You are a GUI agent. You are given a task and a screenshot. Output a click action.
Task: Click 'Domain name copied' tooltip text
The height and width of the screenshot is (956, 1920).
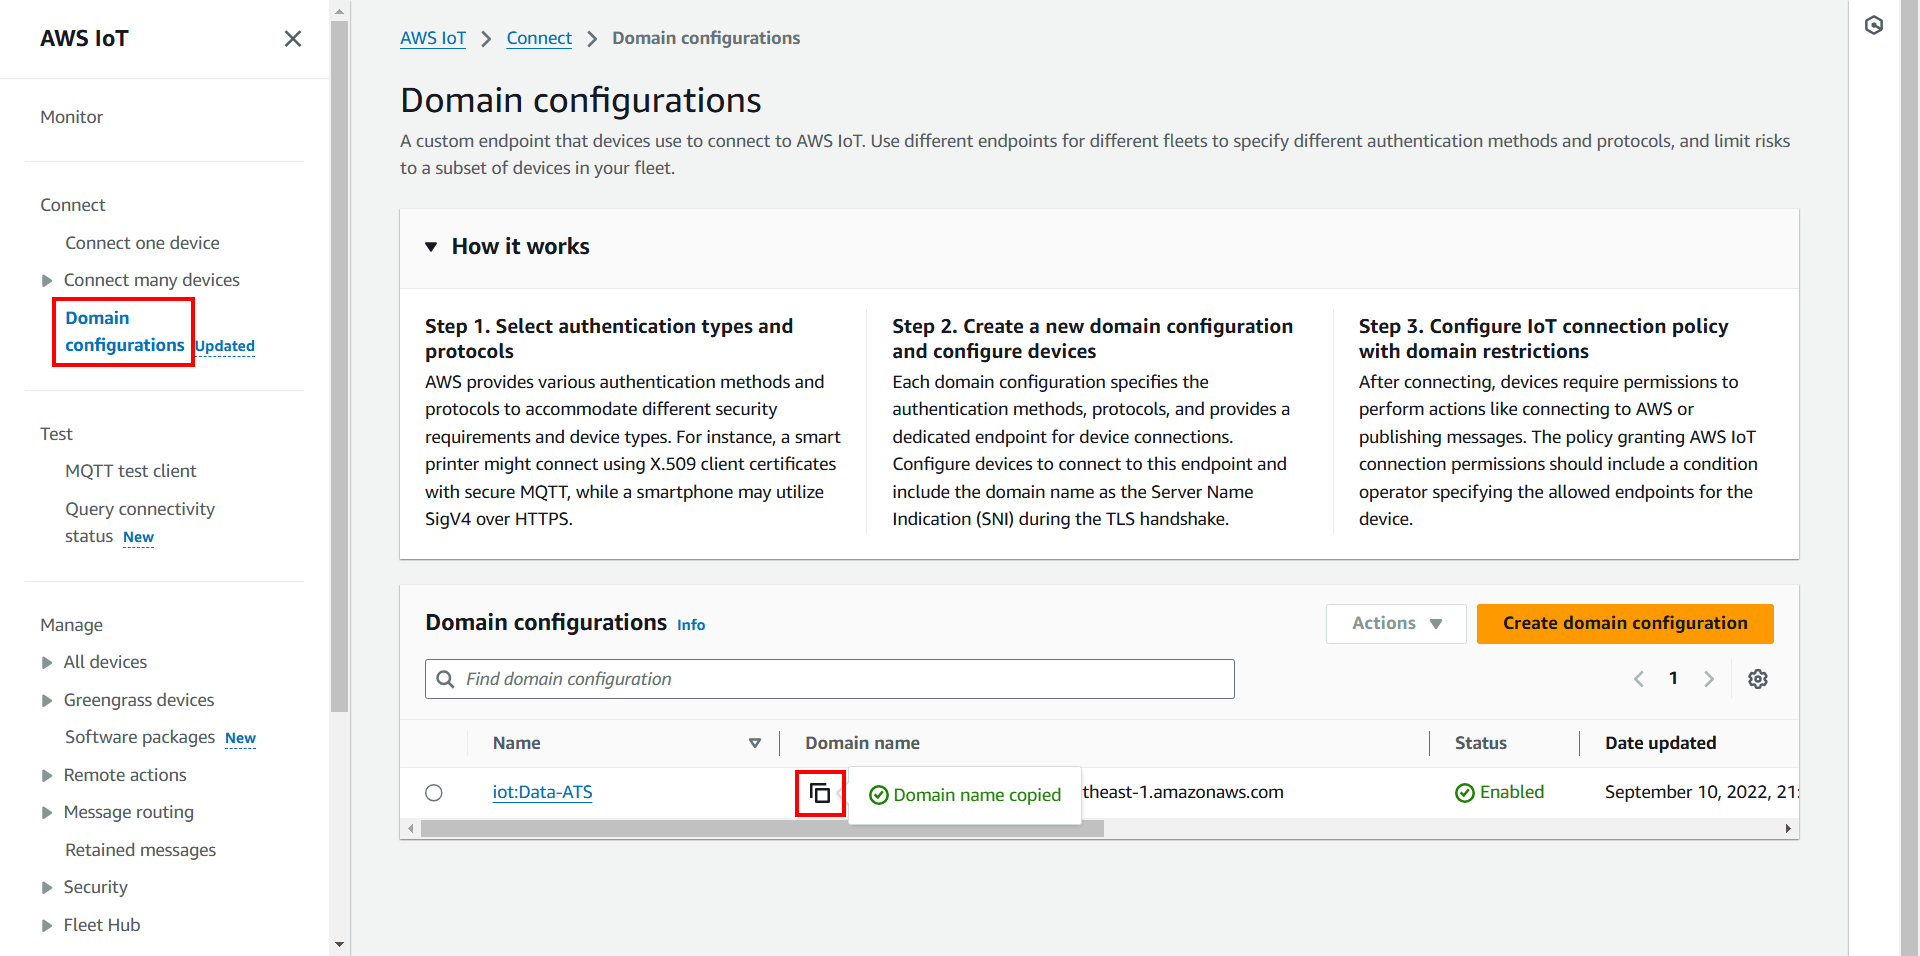pos(977,795)
